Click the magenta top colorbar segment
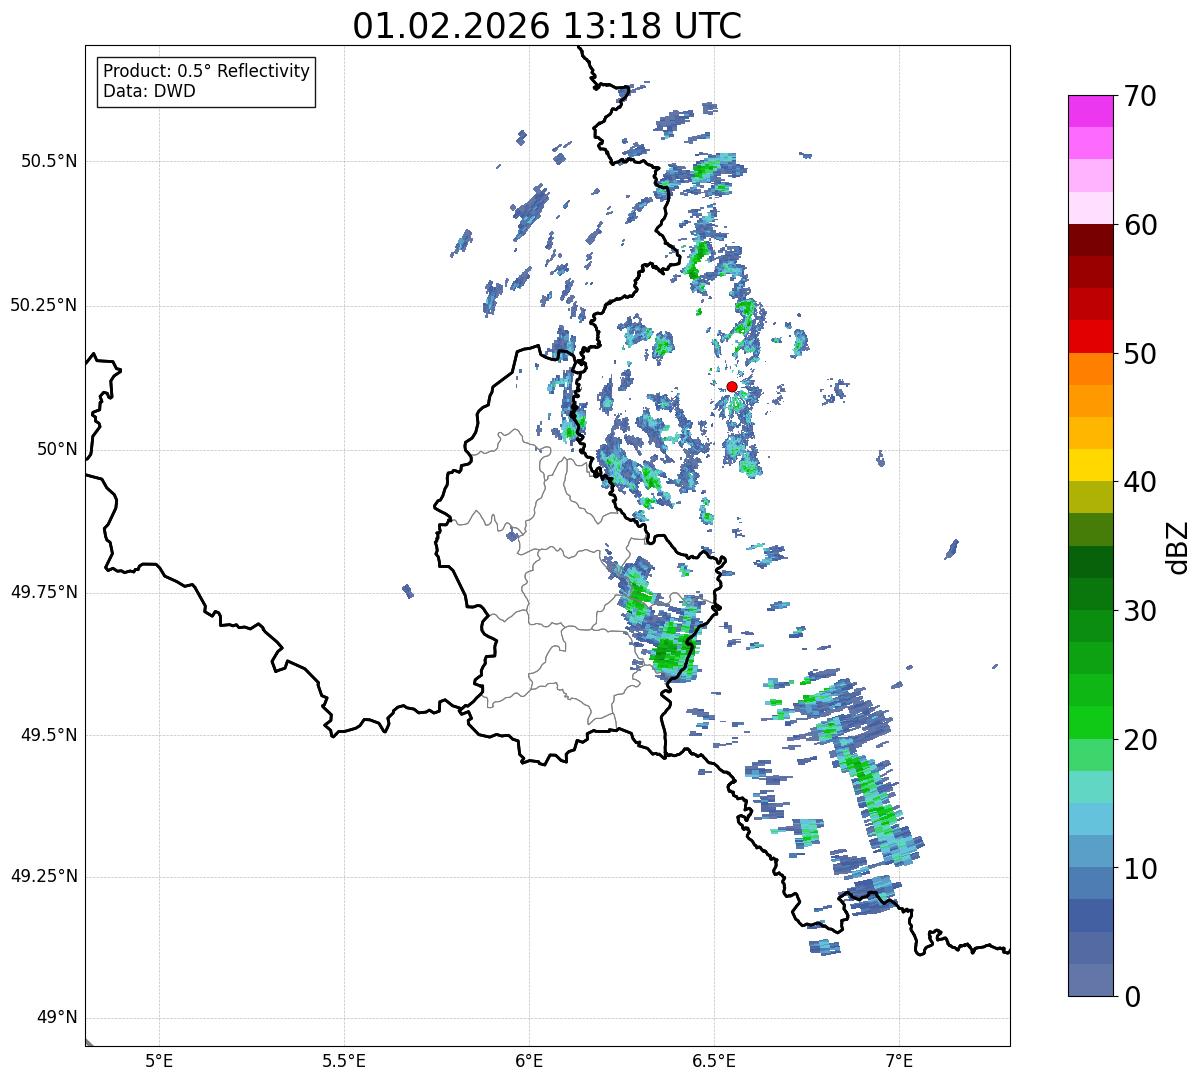The image size is (1202, 1081). coord(1090,111)
